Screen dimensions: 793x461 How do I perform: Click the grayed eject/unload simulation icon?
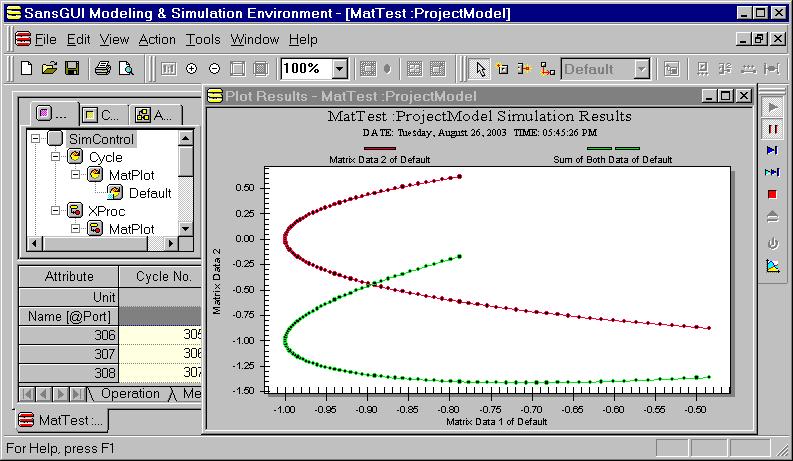[x=772, y=217]
